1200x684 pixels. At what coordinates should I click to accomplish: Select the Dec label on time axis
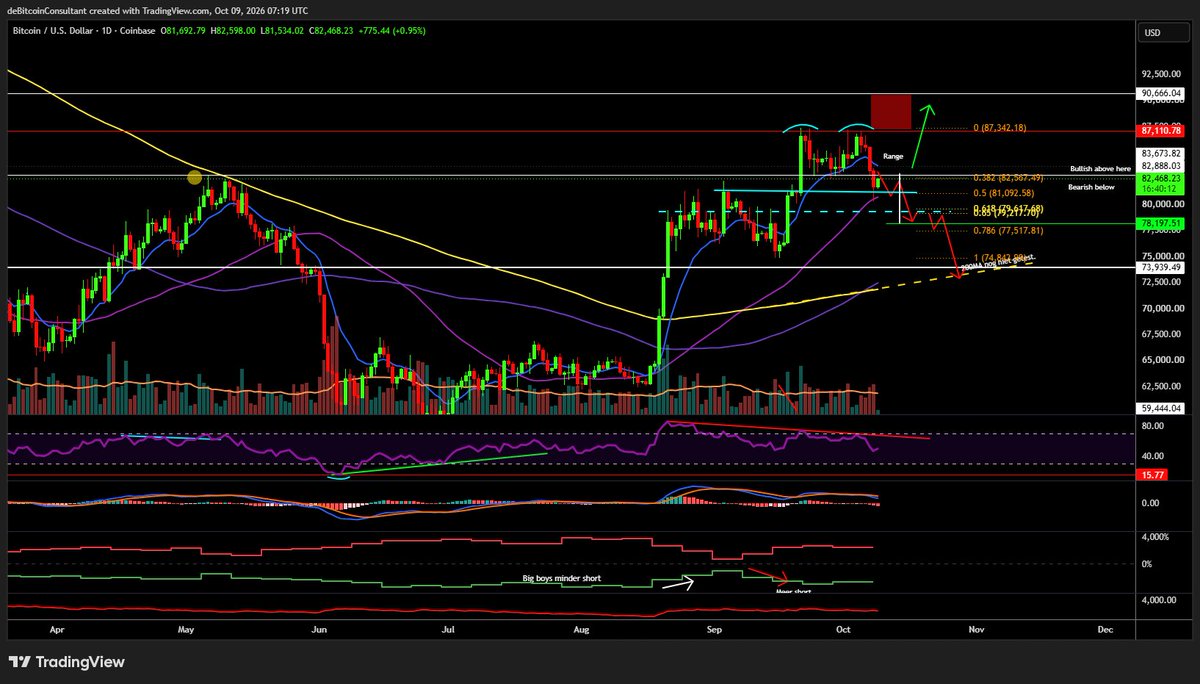[1106, 632]
